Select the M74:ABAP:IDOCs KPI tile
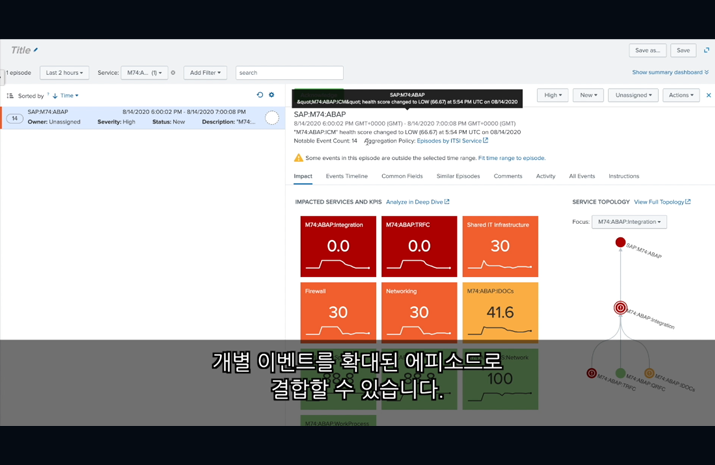This screenshot has height=465, width=715. (x=500, y=312)
